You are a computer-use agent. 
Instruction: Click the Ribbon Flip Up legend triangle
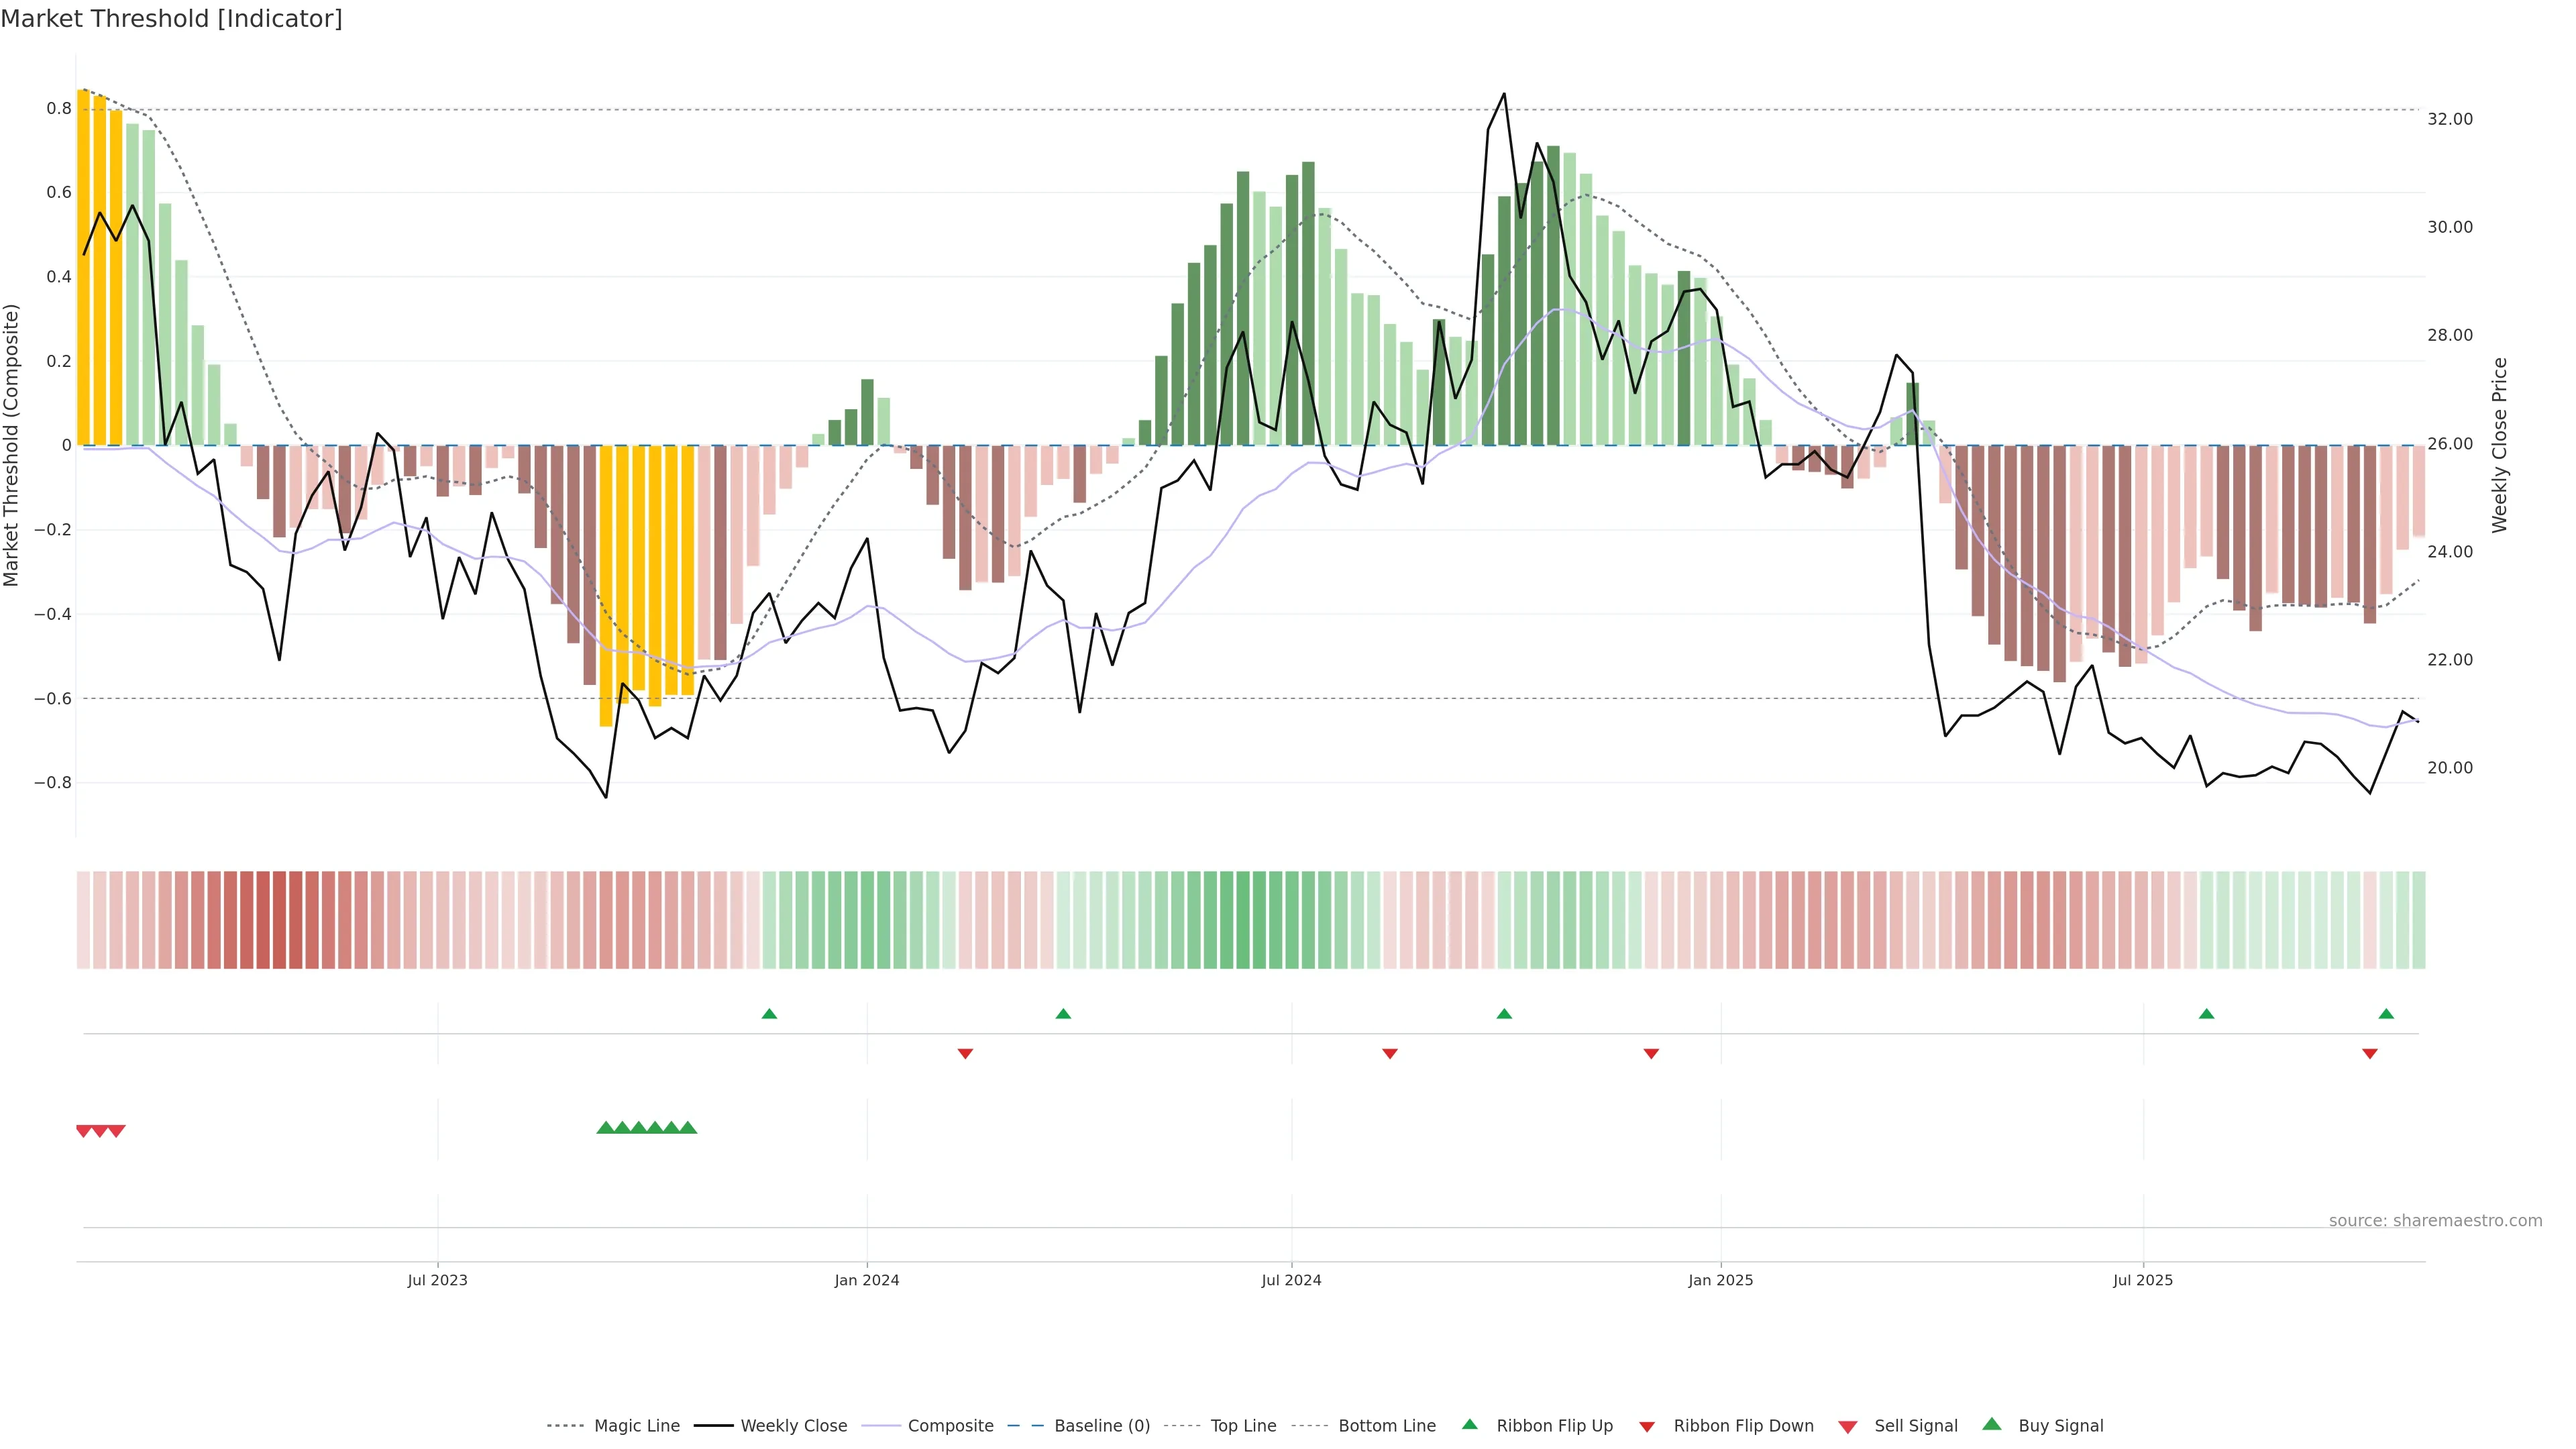[x=1469, y=1424]
